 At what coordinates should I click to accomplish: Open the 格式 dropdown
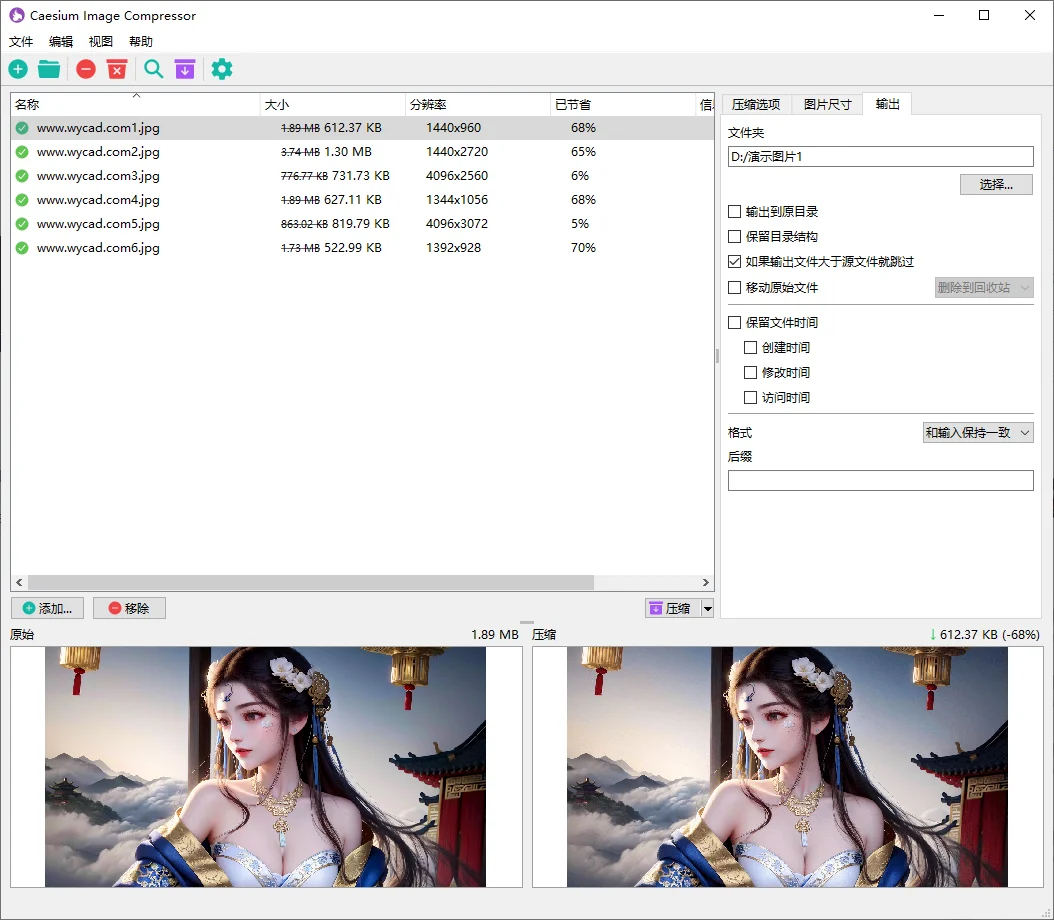click(x=977, y=432)
